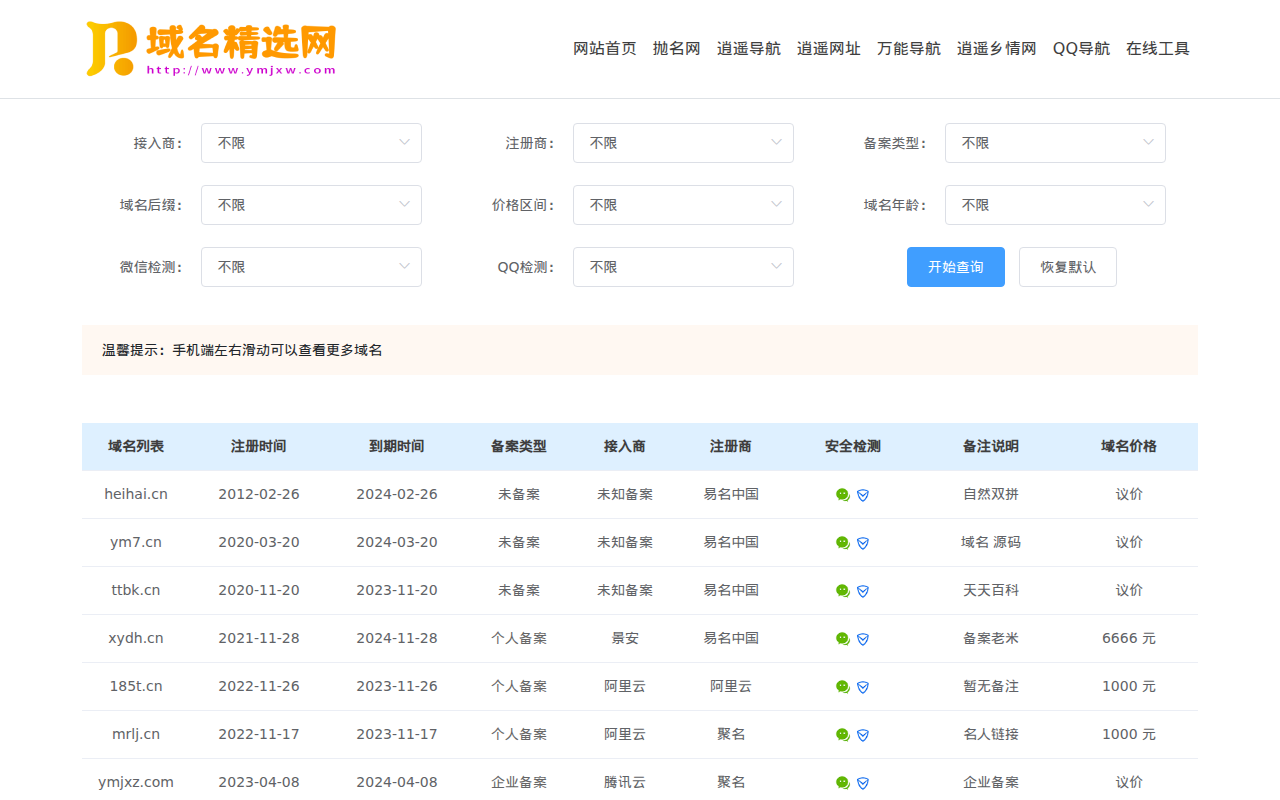1280x800 pixels.
Task: Open the xydh.cn domain entry
Action: click(136, 638)
